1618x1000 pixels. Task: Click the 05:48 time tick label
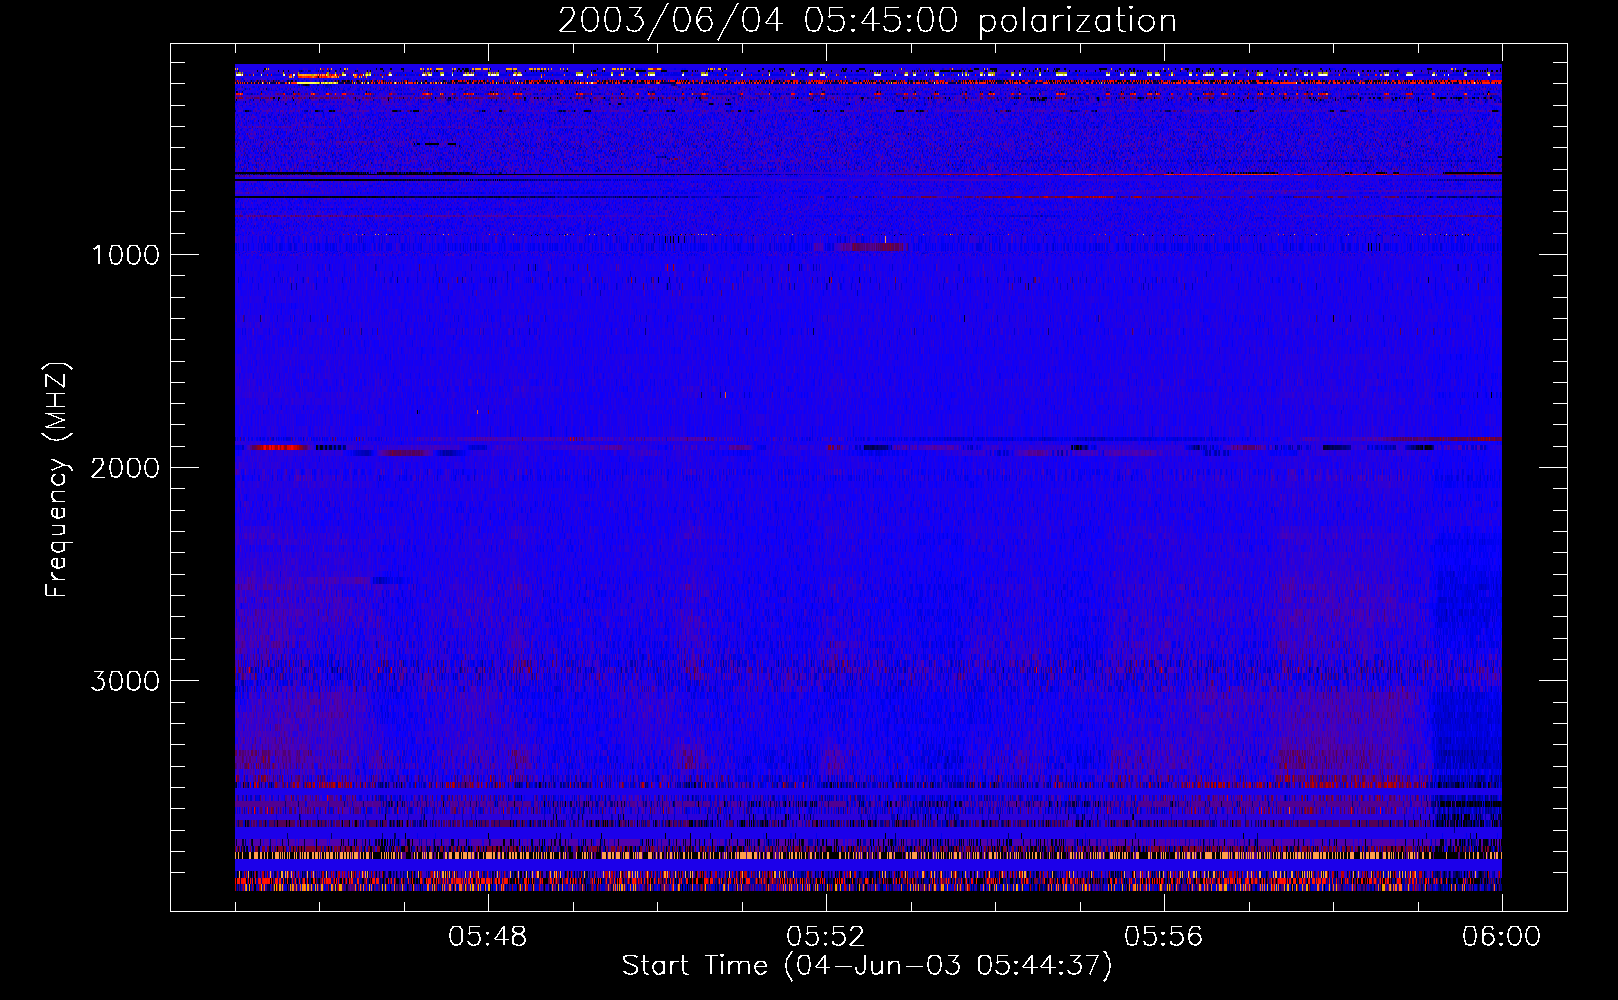488,937
